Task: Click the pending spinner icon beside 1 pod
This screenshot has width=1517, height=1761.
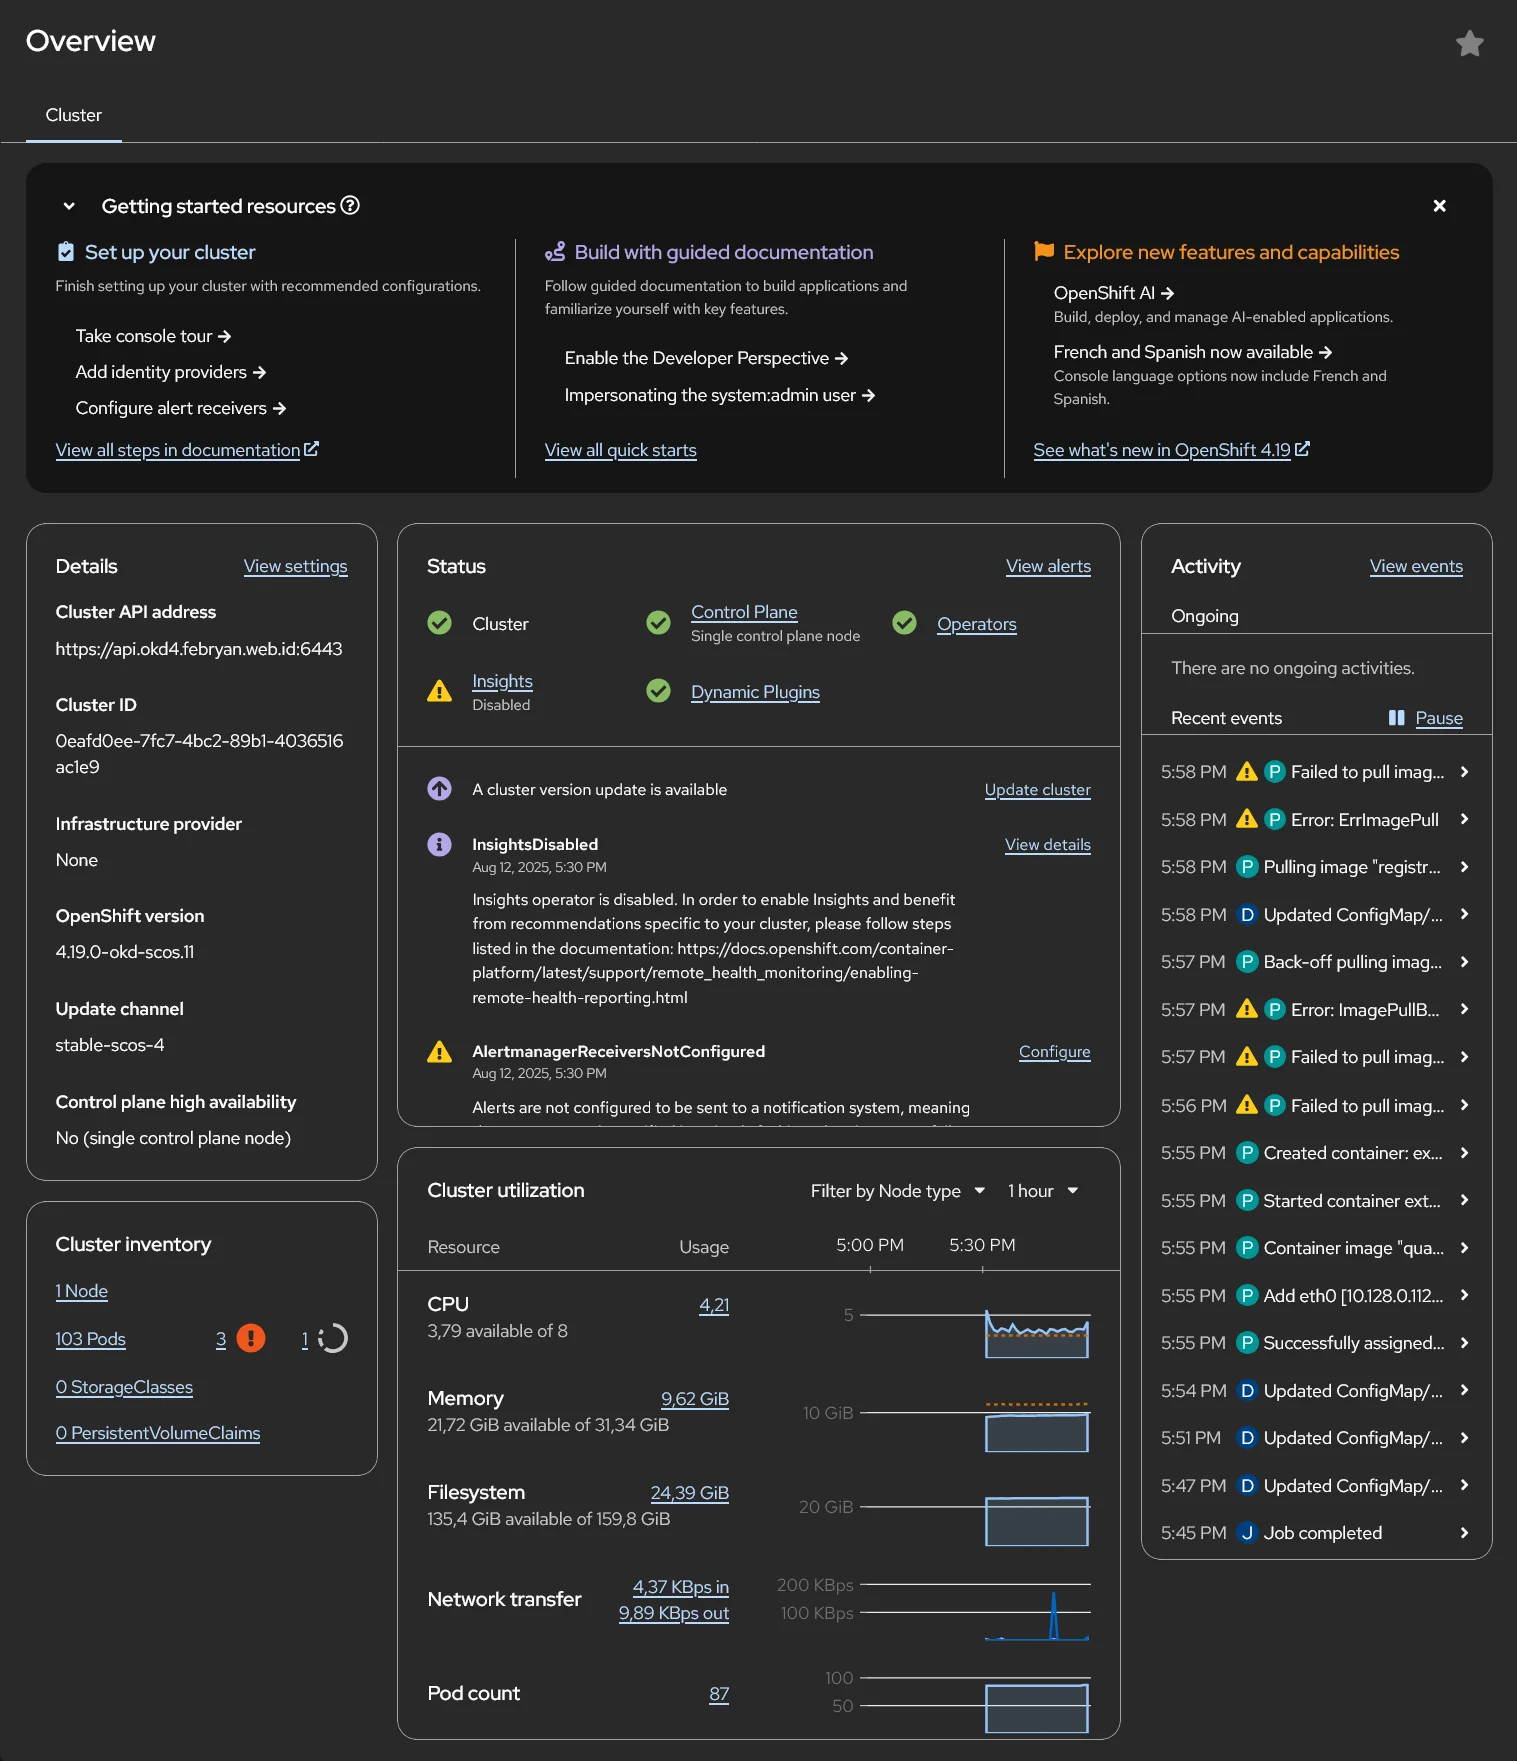Action: coord(332,1338)
